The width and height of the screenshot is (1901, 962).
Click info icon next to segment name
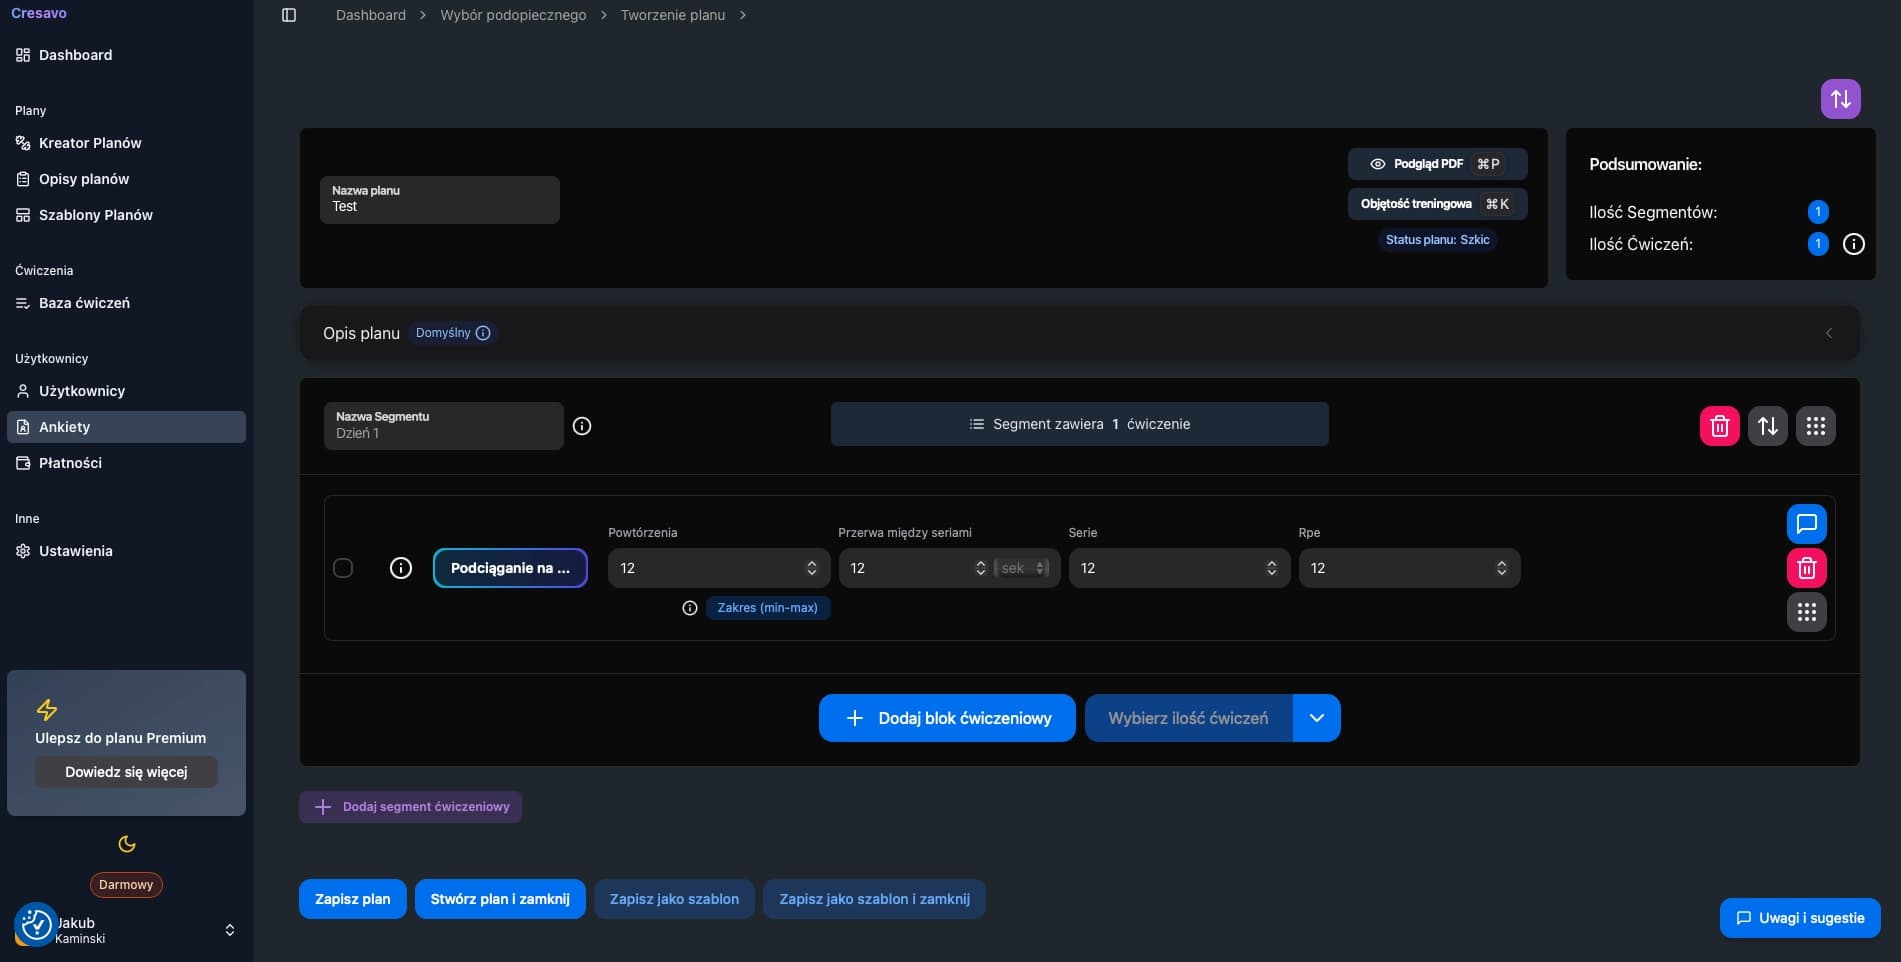[582, 426]
